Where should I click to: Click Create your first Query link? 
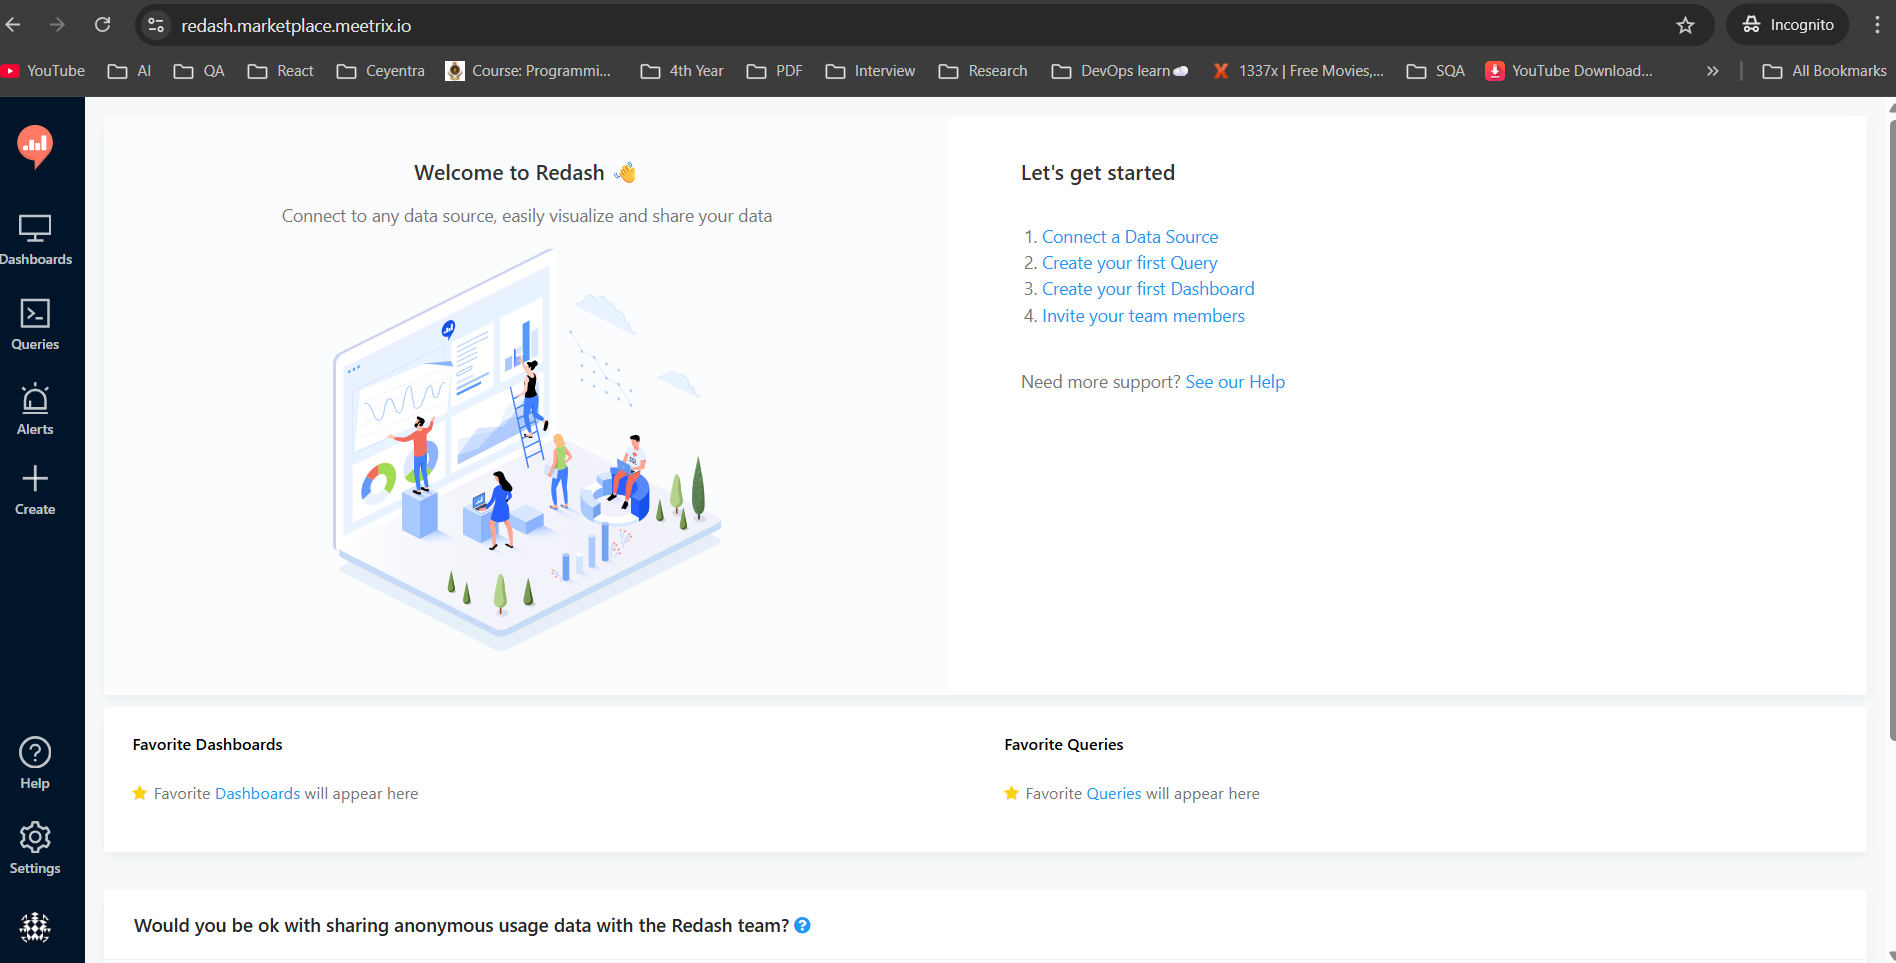1129,263
